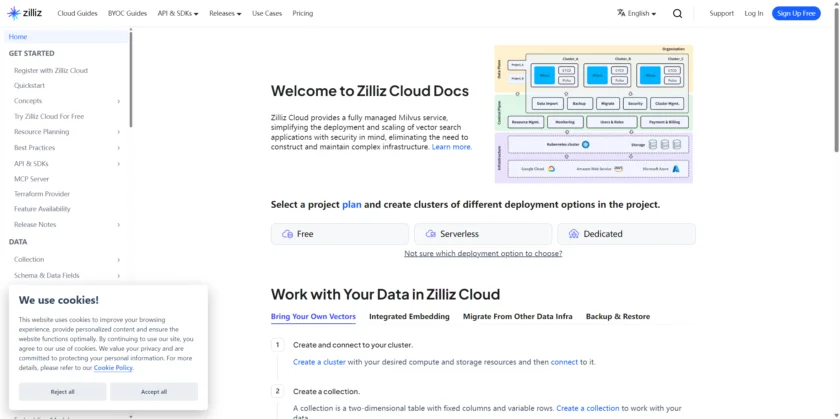Click the Learn more link
The height and width of the screenshot is (419, 840).
452,147
